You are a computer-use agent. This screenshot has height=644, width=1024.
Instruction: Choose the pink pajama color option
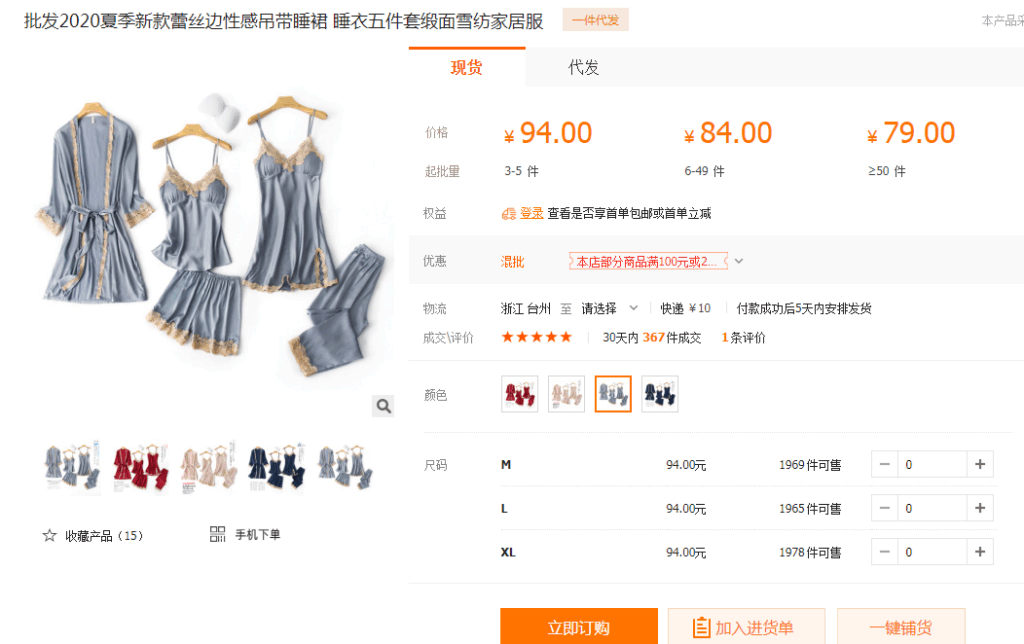click(566, 394)
